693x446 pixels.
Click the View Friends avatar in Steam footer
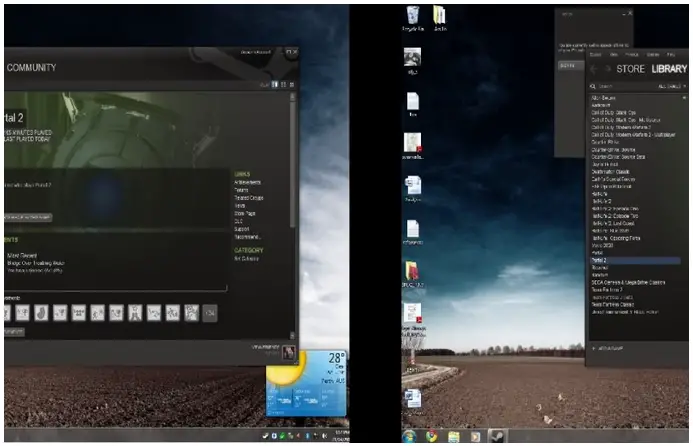[x=289, y=352]
